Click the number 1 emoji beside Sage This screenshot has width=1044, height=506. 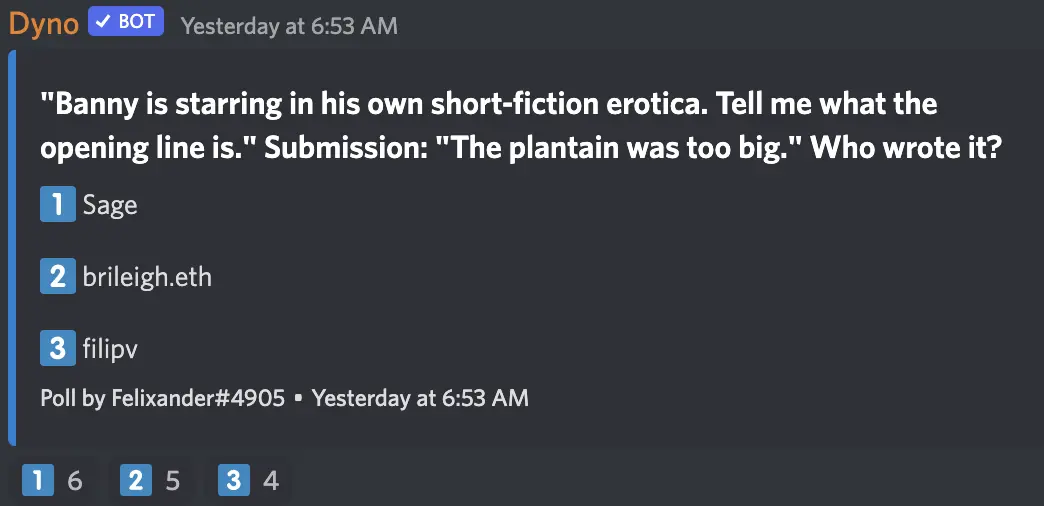[57, 206]
